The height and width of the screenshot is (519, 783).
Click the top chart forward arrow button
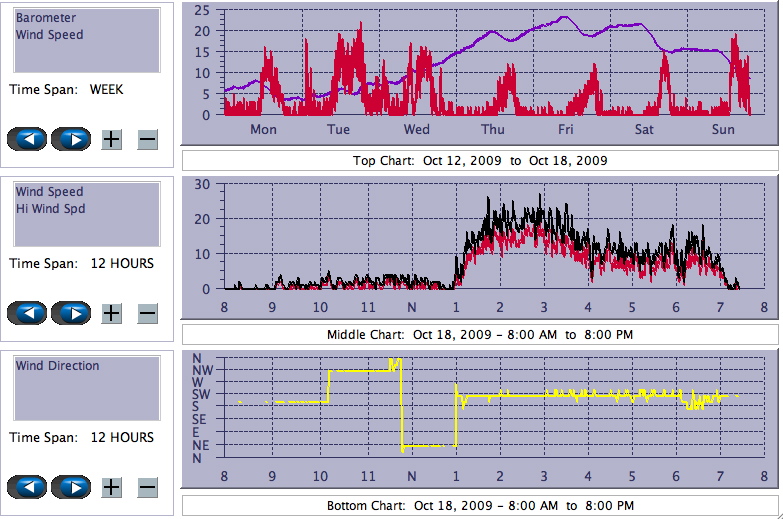(x=71, y=139)
